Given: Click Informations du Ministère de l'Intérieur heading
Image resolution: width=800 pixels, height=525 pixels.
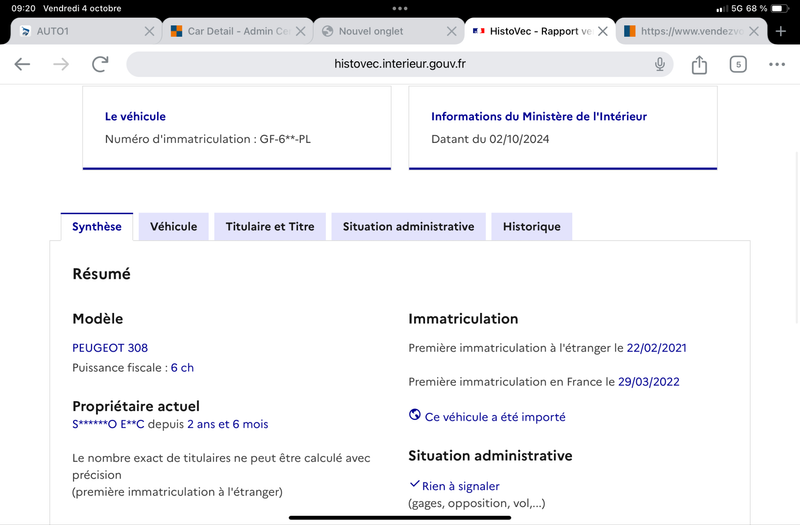Looking at the screenshot, I should coord(539,116).
